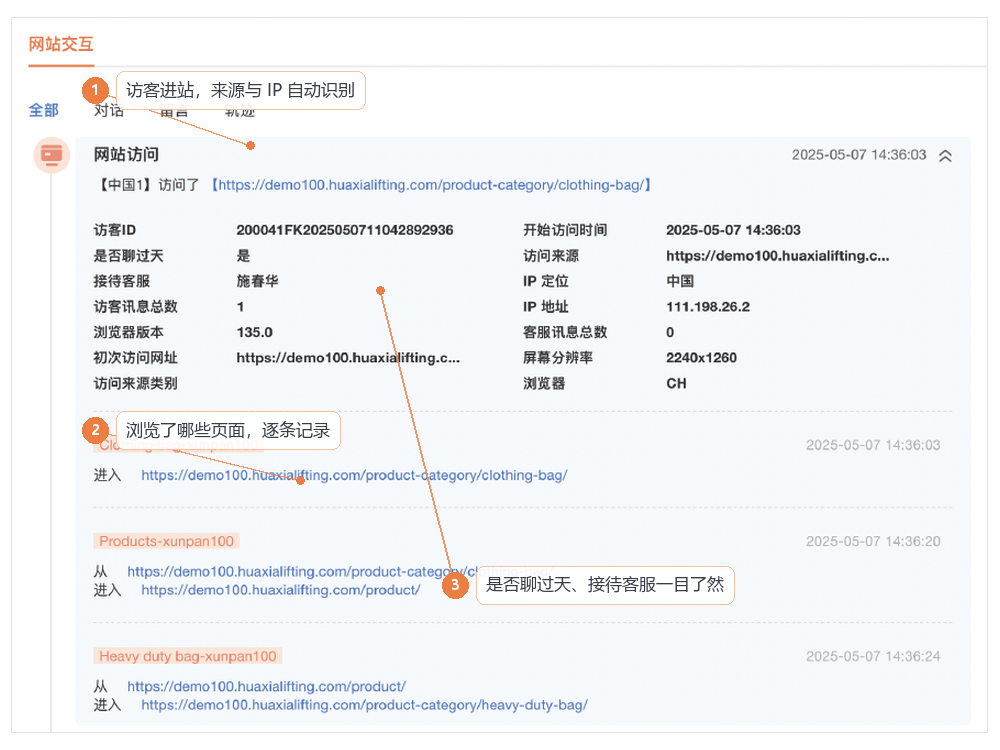1000x750 pixels.
Task: Click the 访问来源 URL value
Action: 777,256
